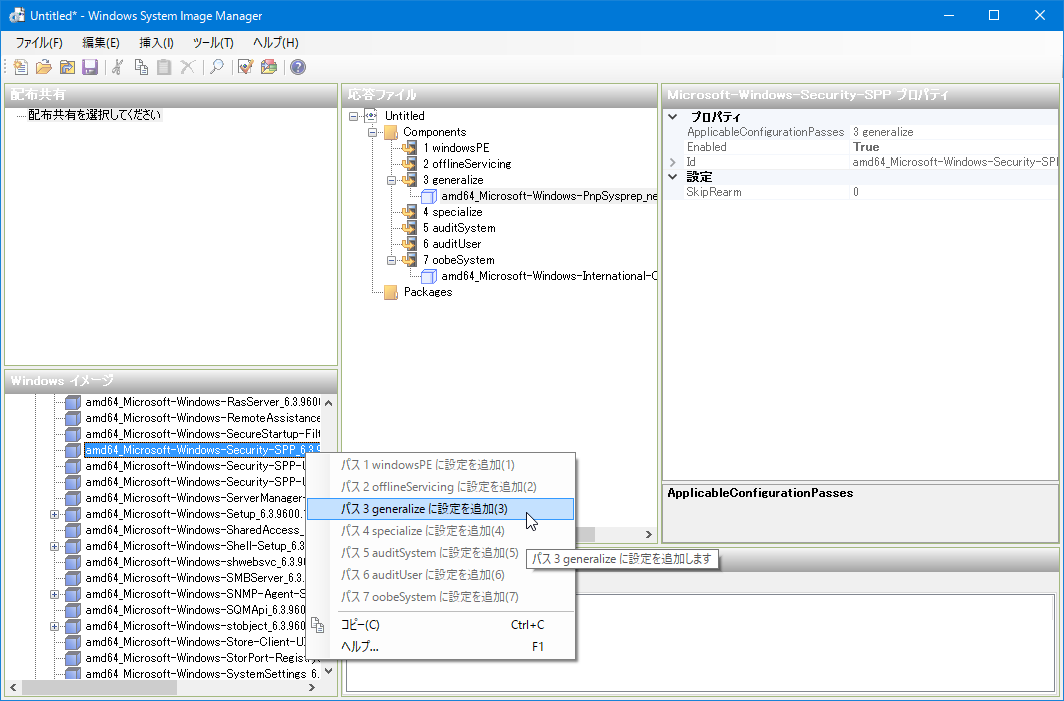Viewport: 1064px width, 701px height.
Task: Click the Untitled answer file document icon
Action: 371,116
